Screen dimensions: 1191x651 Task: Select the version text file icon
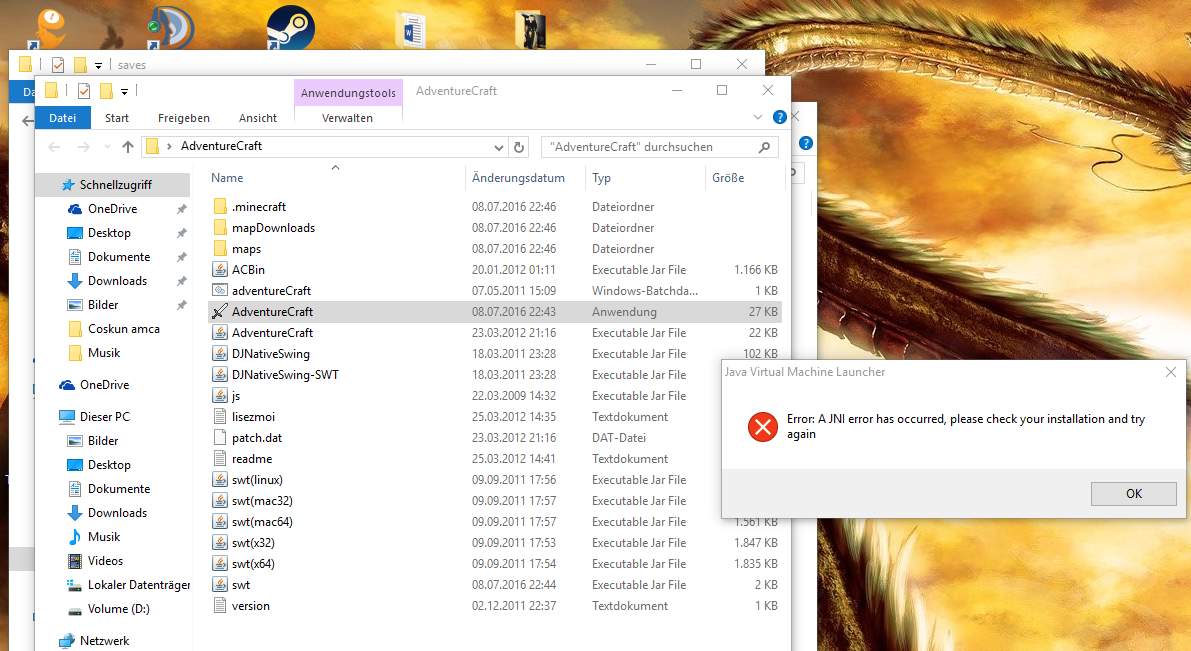coord(220,605)
